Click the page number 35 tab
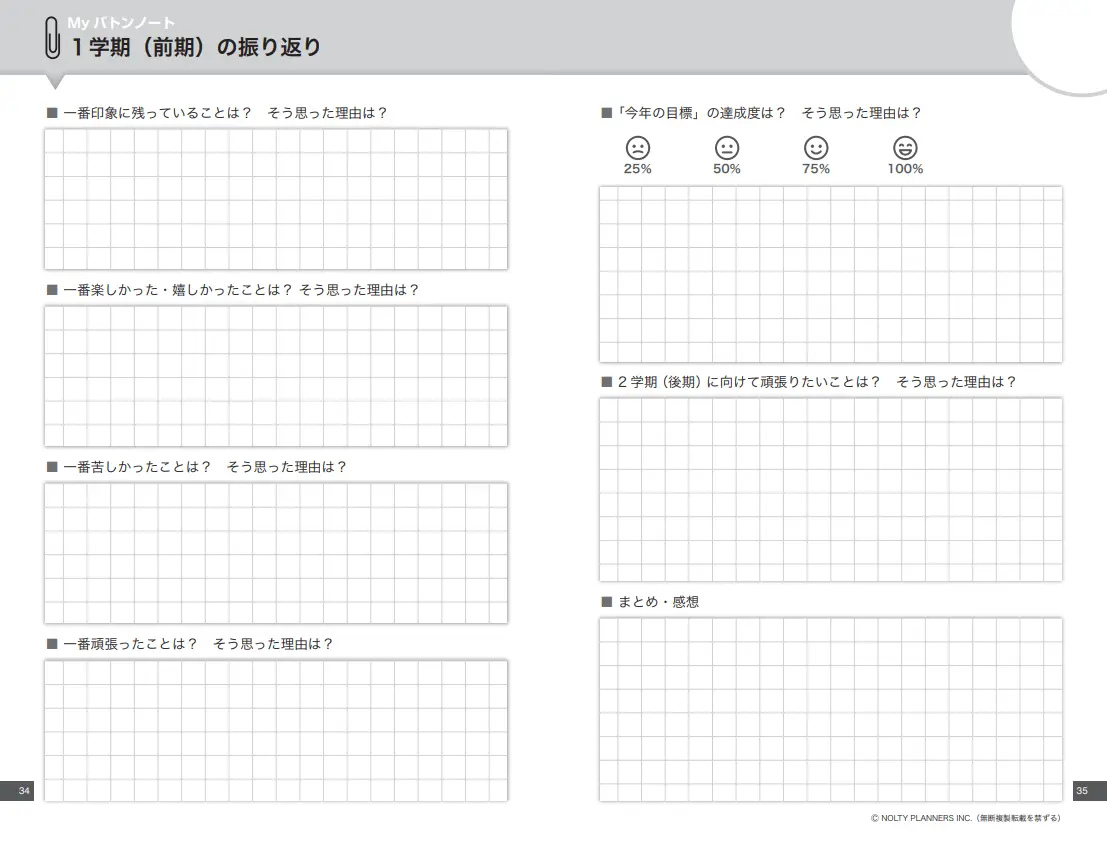Image resolution: width=1107 pixels, height=844 pixels. [1089, 791]
